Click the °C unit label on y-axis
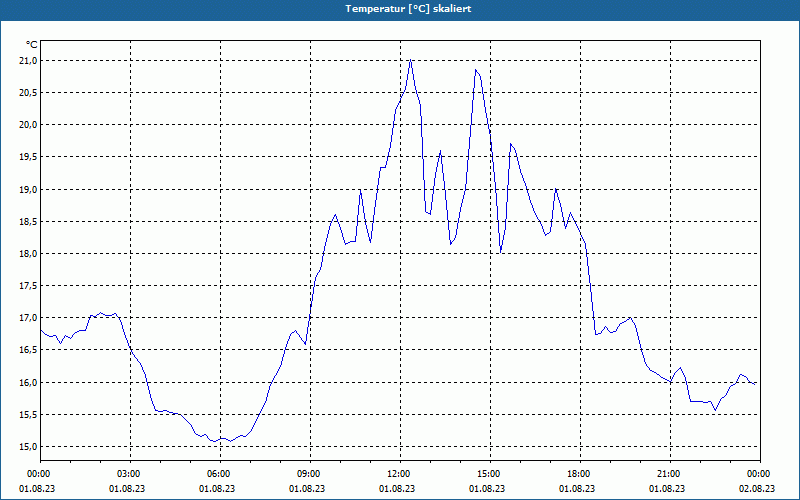800x500 pixels. 32,45
